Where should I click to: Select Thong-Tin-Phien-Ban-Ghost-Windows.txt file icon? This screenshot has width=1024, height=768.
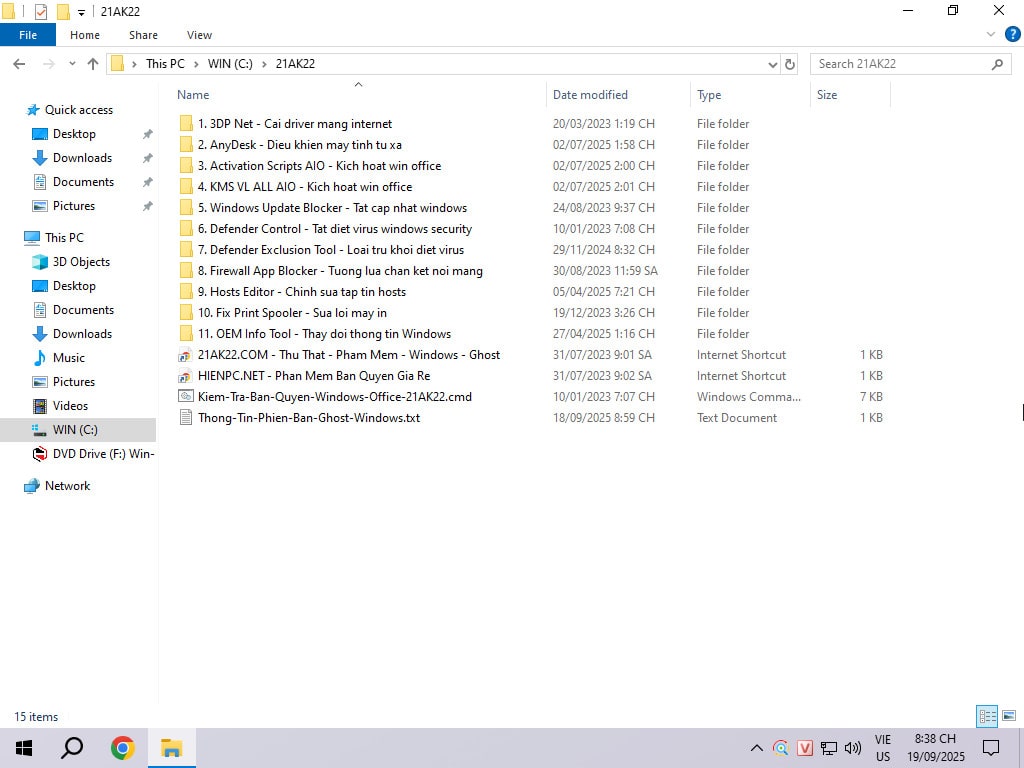tap(186, 417)
